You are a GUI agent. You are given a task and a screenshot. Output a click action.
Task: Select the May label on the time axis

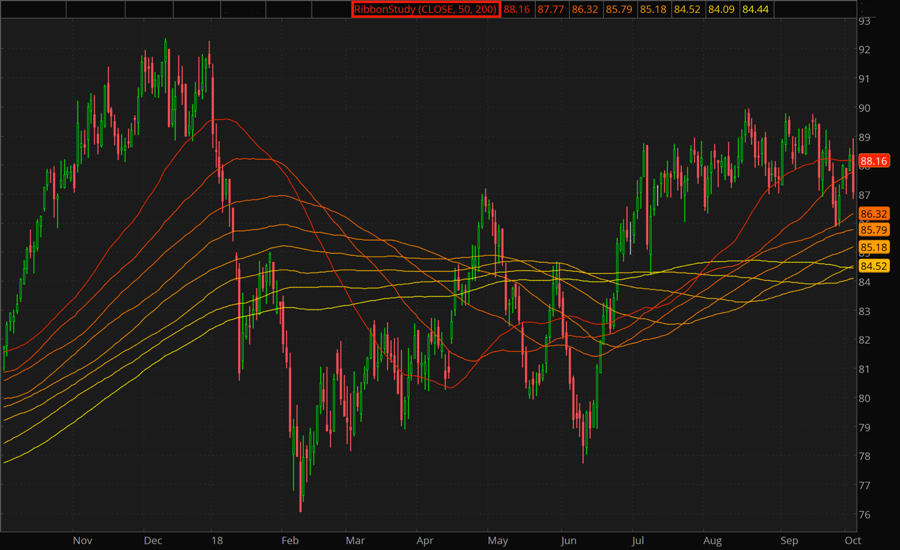coord(497,538)
